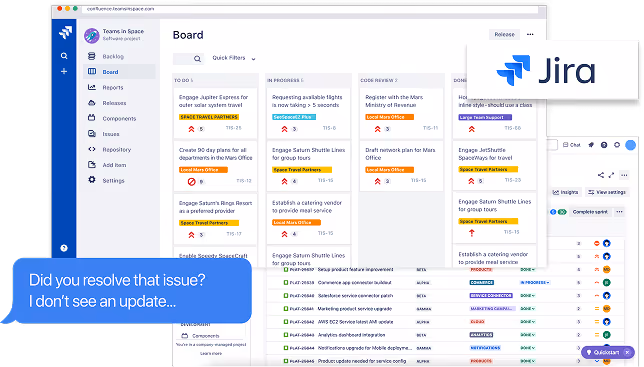Open Backlog in project sidebar

pyautogui.click(x=119, y=56)
